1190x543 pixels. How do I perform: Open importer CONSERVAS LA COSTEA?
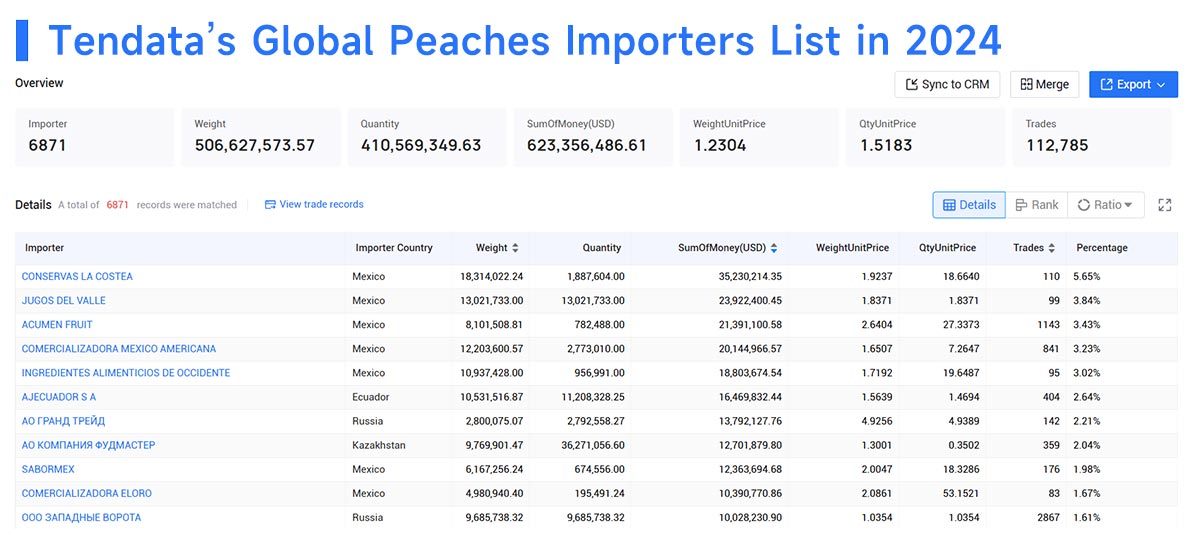tap(77, 276)
